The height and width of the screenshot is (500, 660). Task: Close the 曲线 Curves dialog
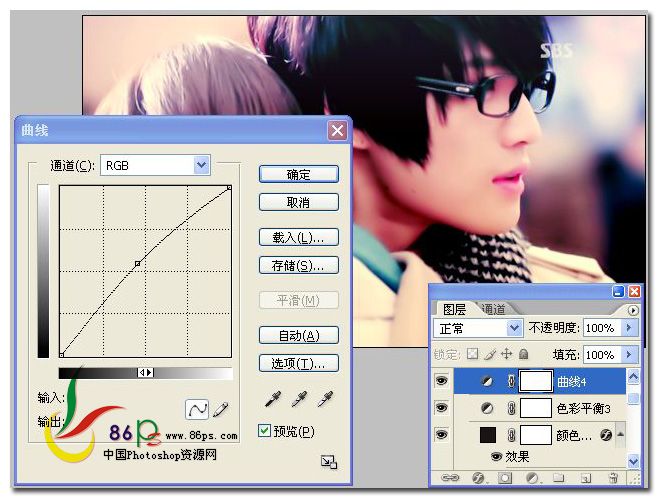[x=337, y=130]
